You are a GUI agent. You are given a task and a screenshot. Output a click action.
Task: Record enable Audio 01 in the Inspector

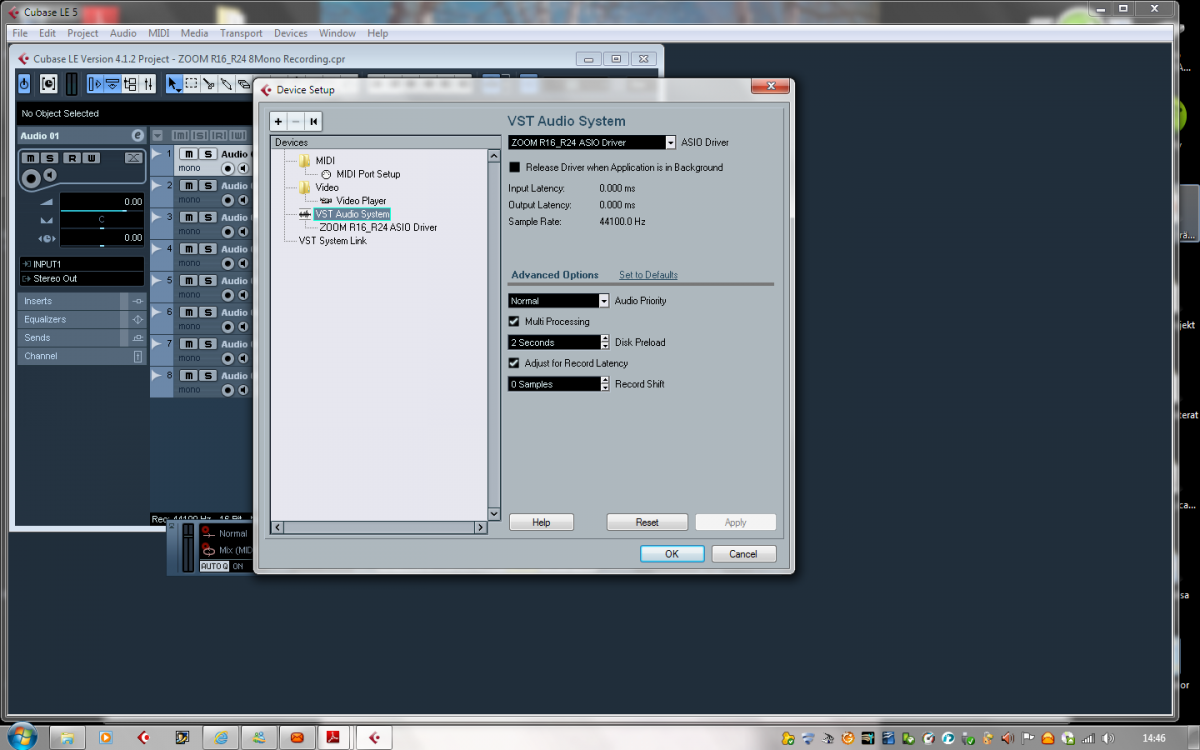click(x=31, y=178)
